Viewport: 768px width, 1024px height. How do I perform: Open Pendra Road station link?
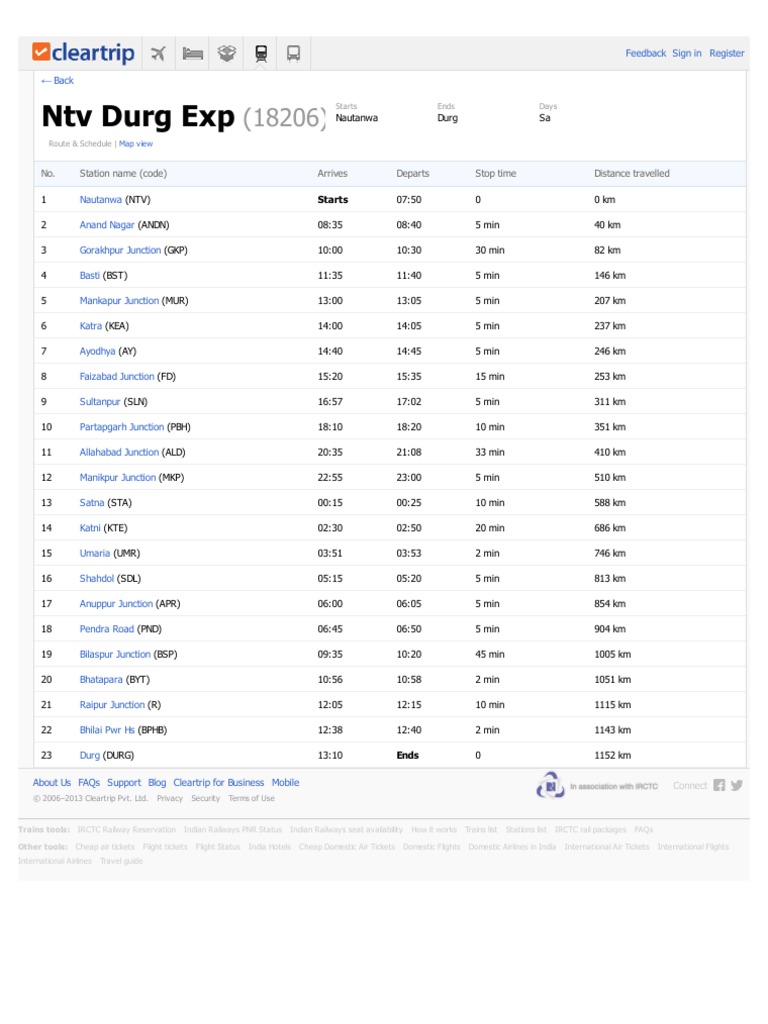click(106, 629)
